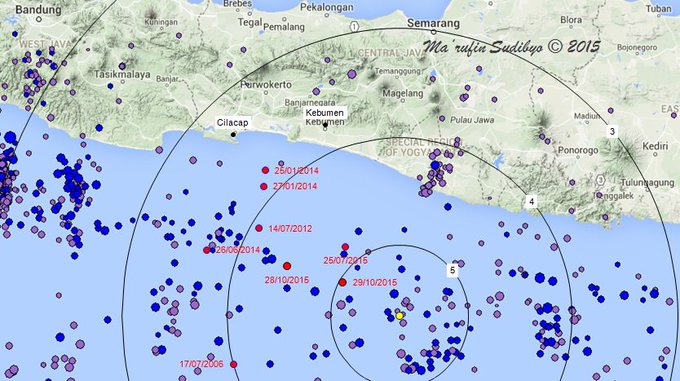Click the red marker dated 25/01/2014
The height and width of the screenshot is (381, 680).
tap(265, 170)
